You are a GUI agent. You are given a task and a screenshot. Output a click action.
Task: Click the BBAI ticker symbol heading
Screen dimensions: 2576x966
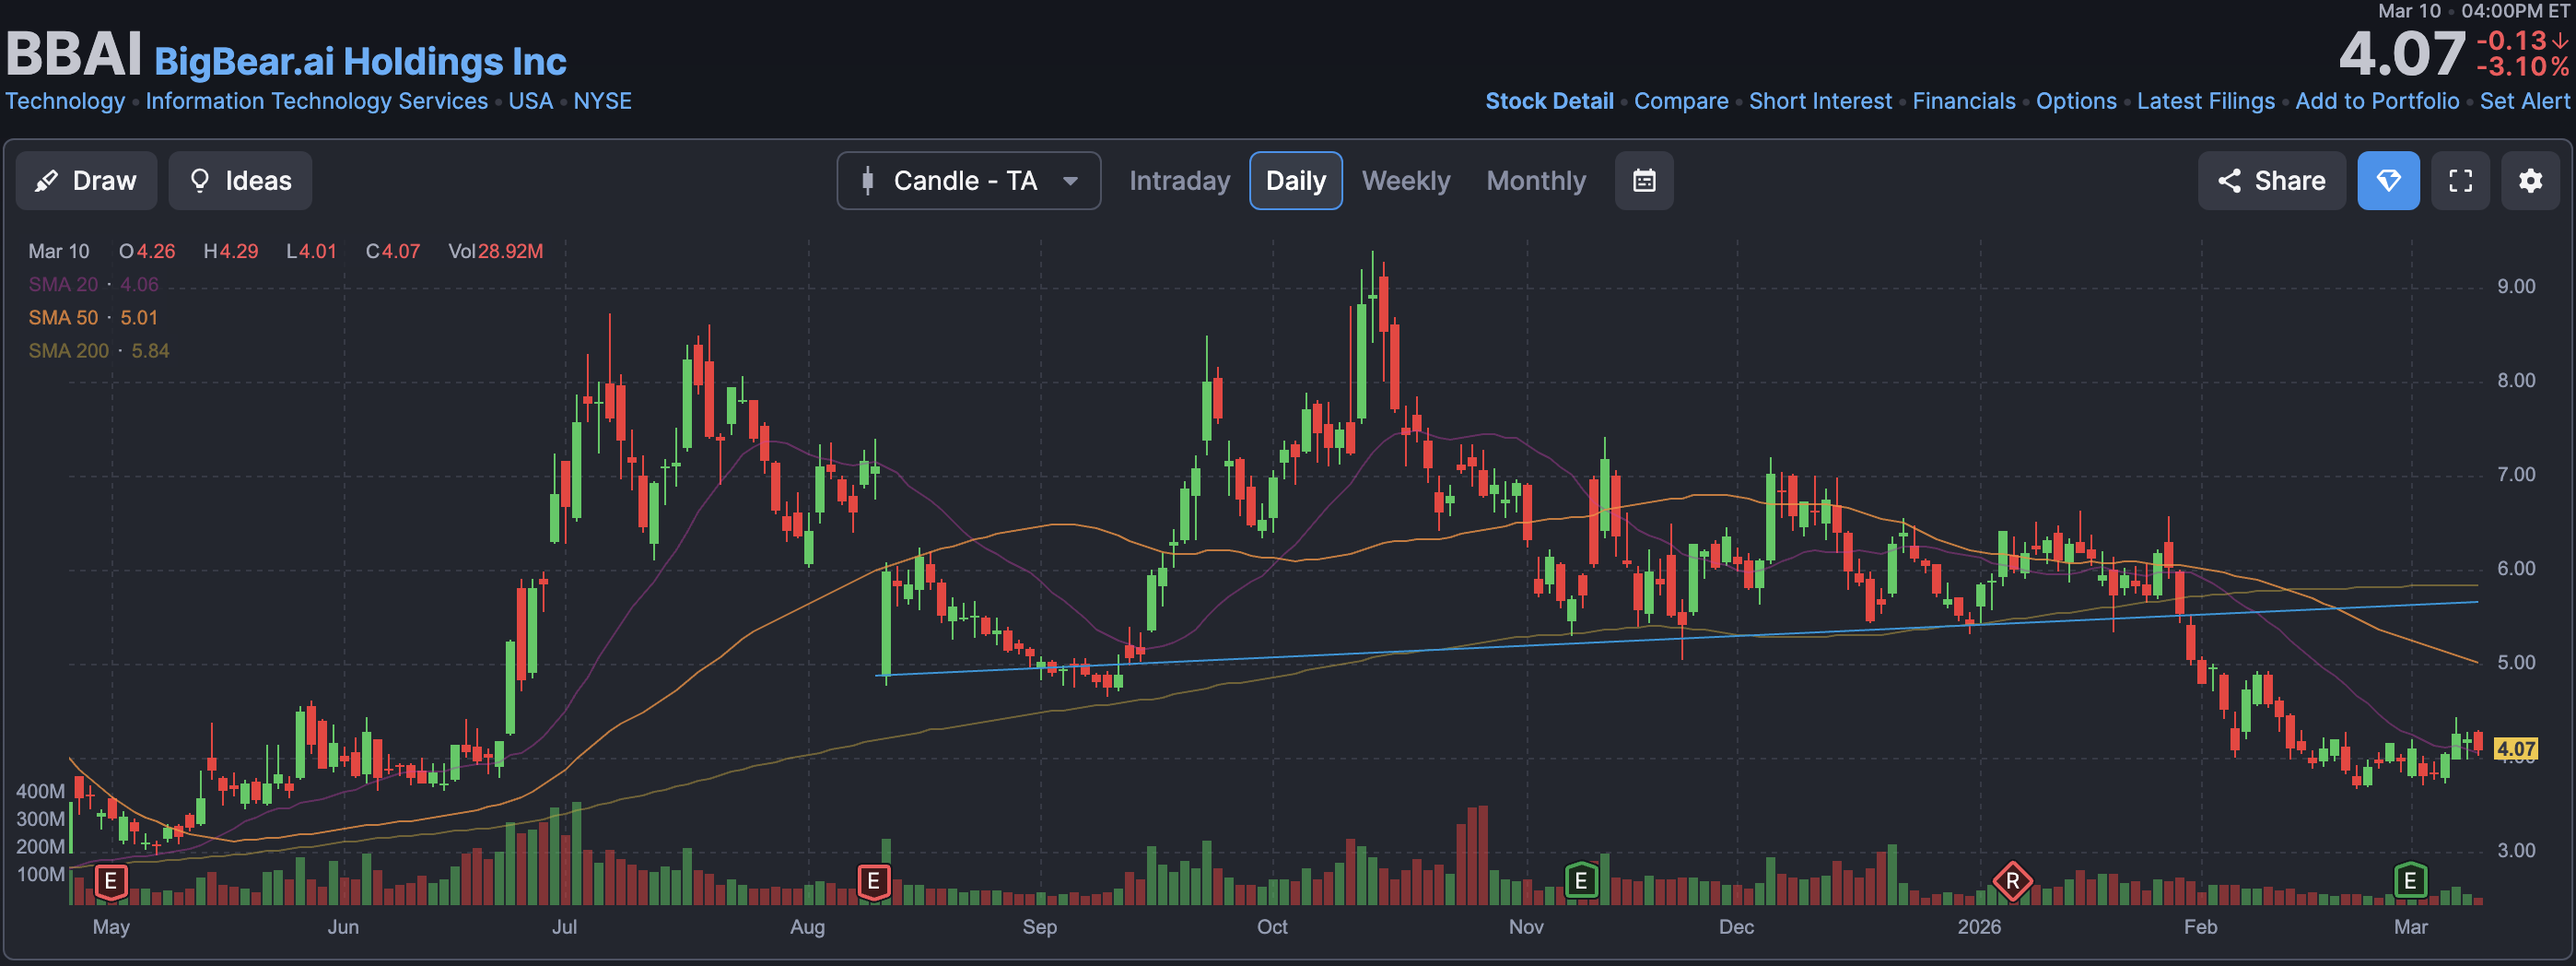pyautogui.click(x=74, y=54)
